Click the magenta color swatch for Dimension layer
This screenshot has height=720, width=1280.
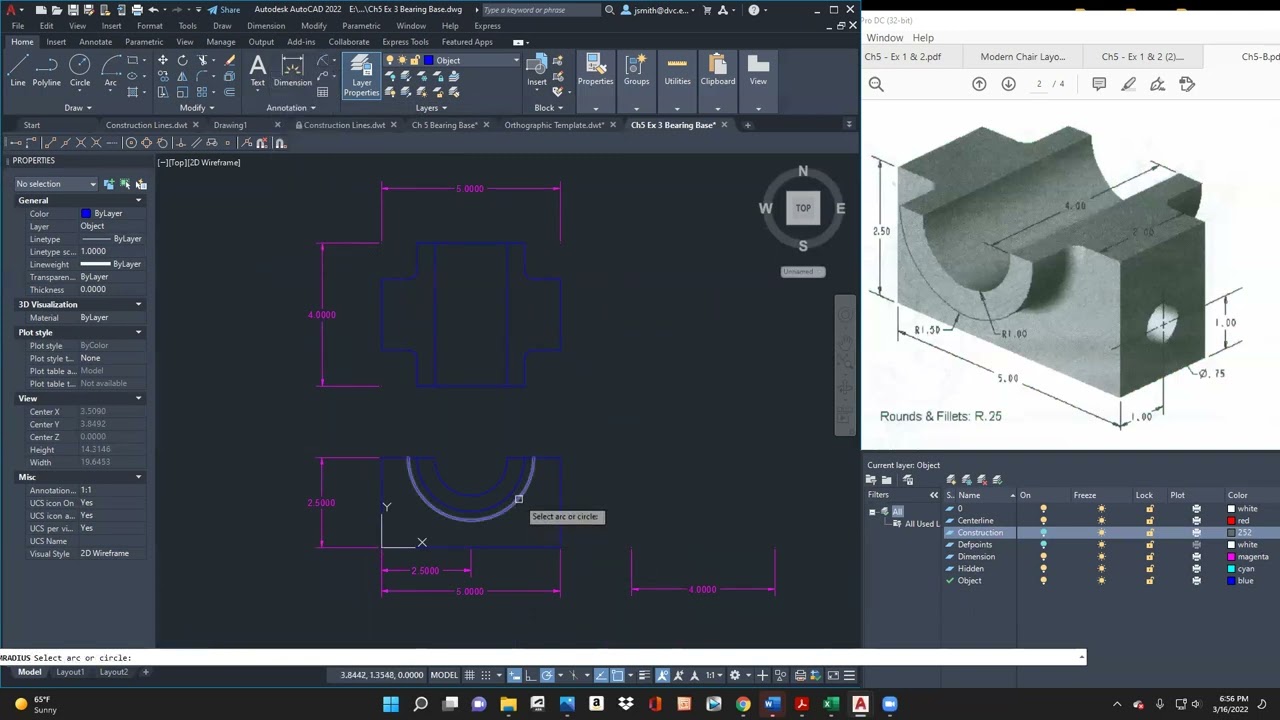tap(1232, 557)
